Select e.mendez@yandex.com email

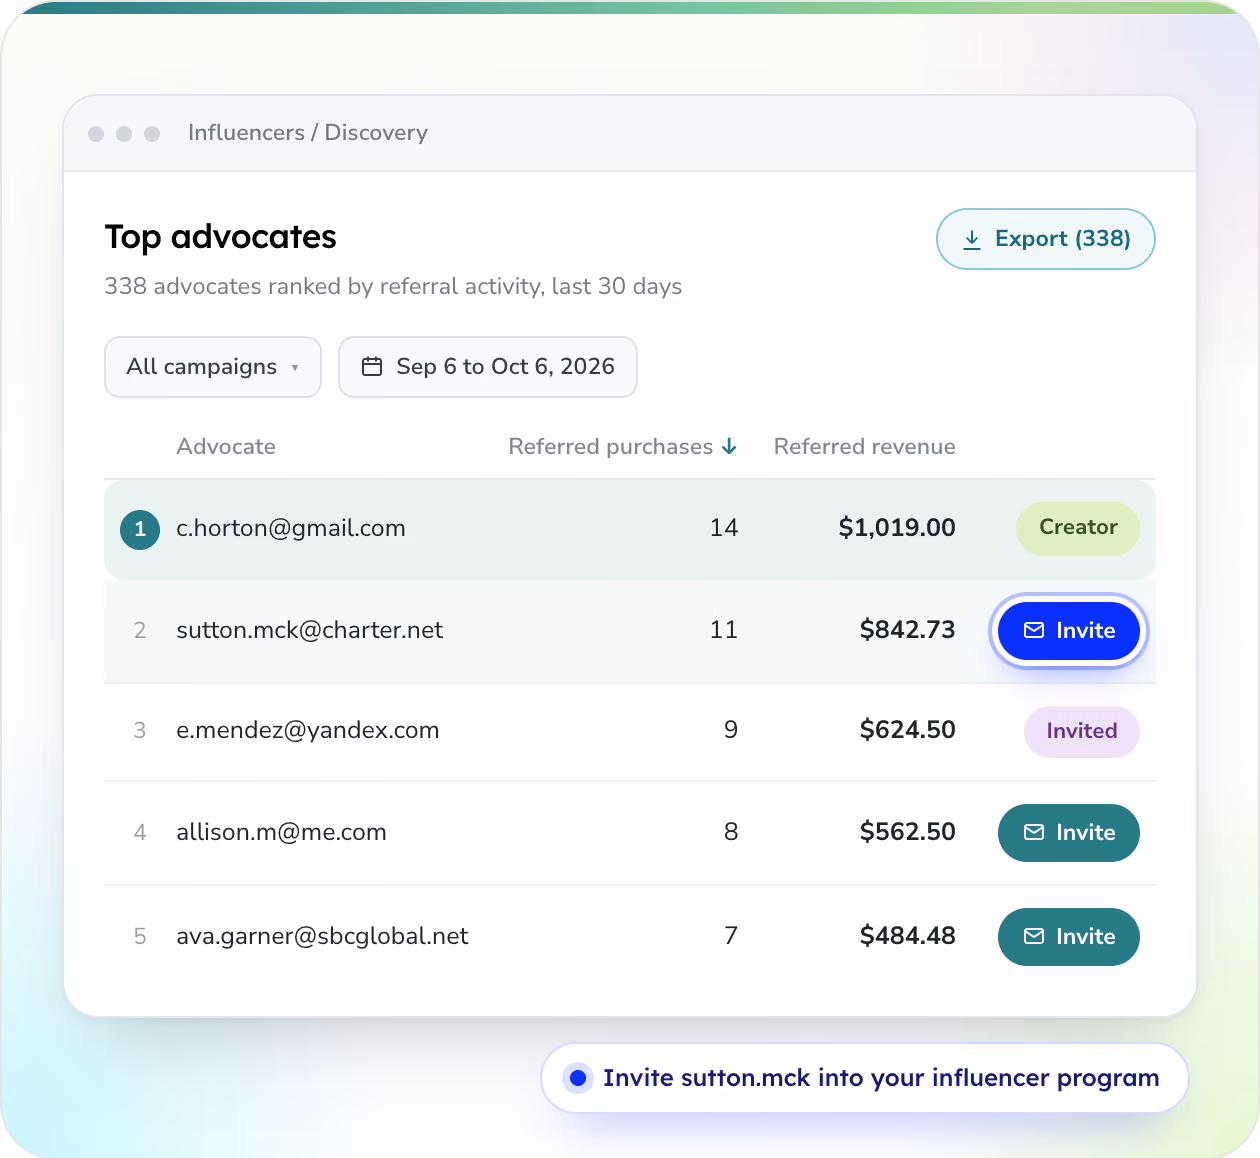tap(308, 730)
